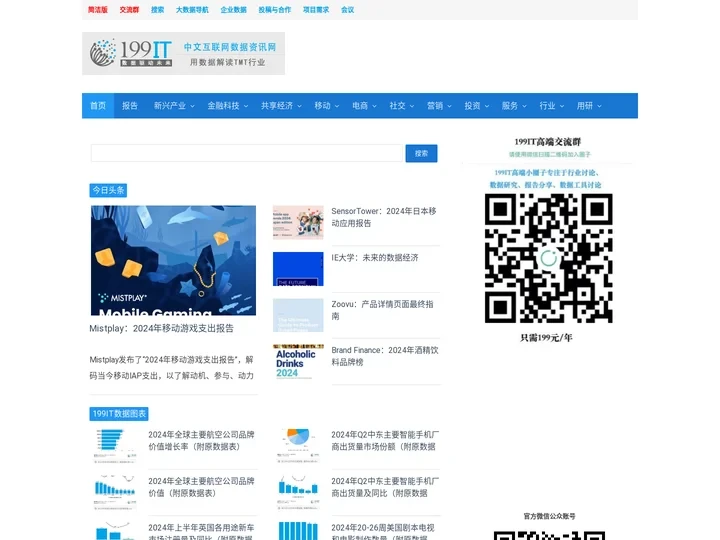Click the Mistplay article summary text
The image size is (720, 540).
click(171, 367)
